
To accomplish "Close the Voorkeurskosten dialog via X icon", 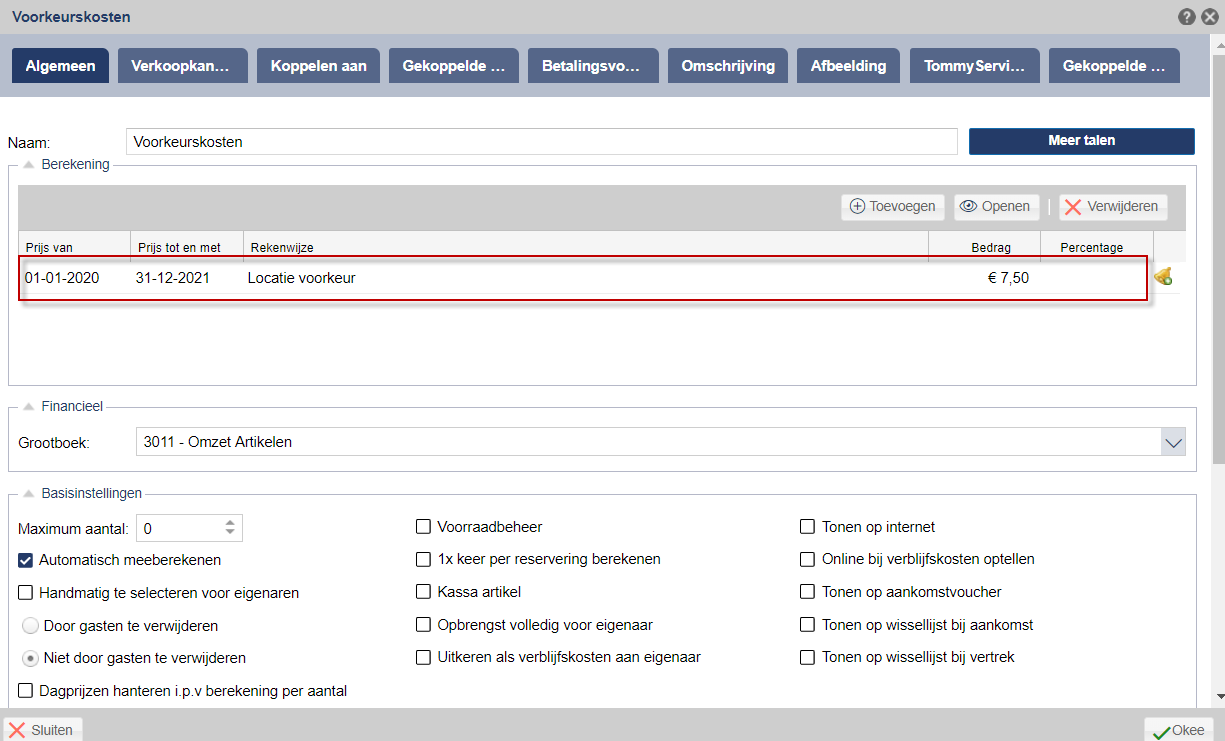I will click(1209, 16).
